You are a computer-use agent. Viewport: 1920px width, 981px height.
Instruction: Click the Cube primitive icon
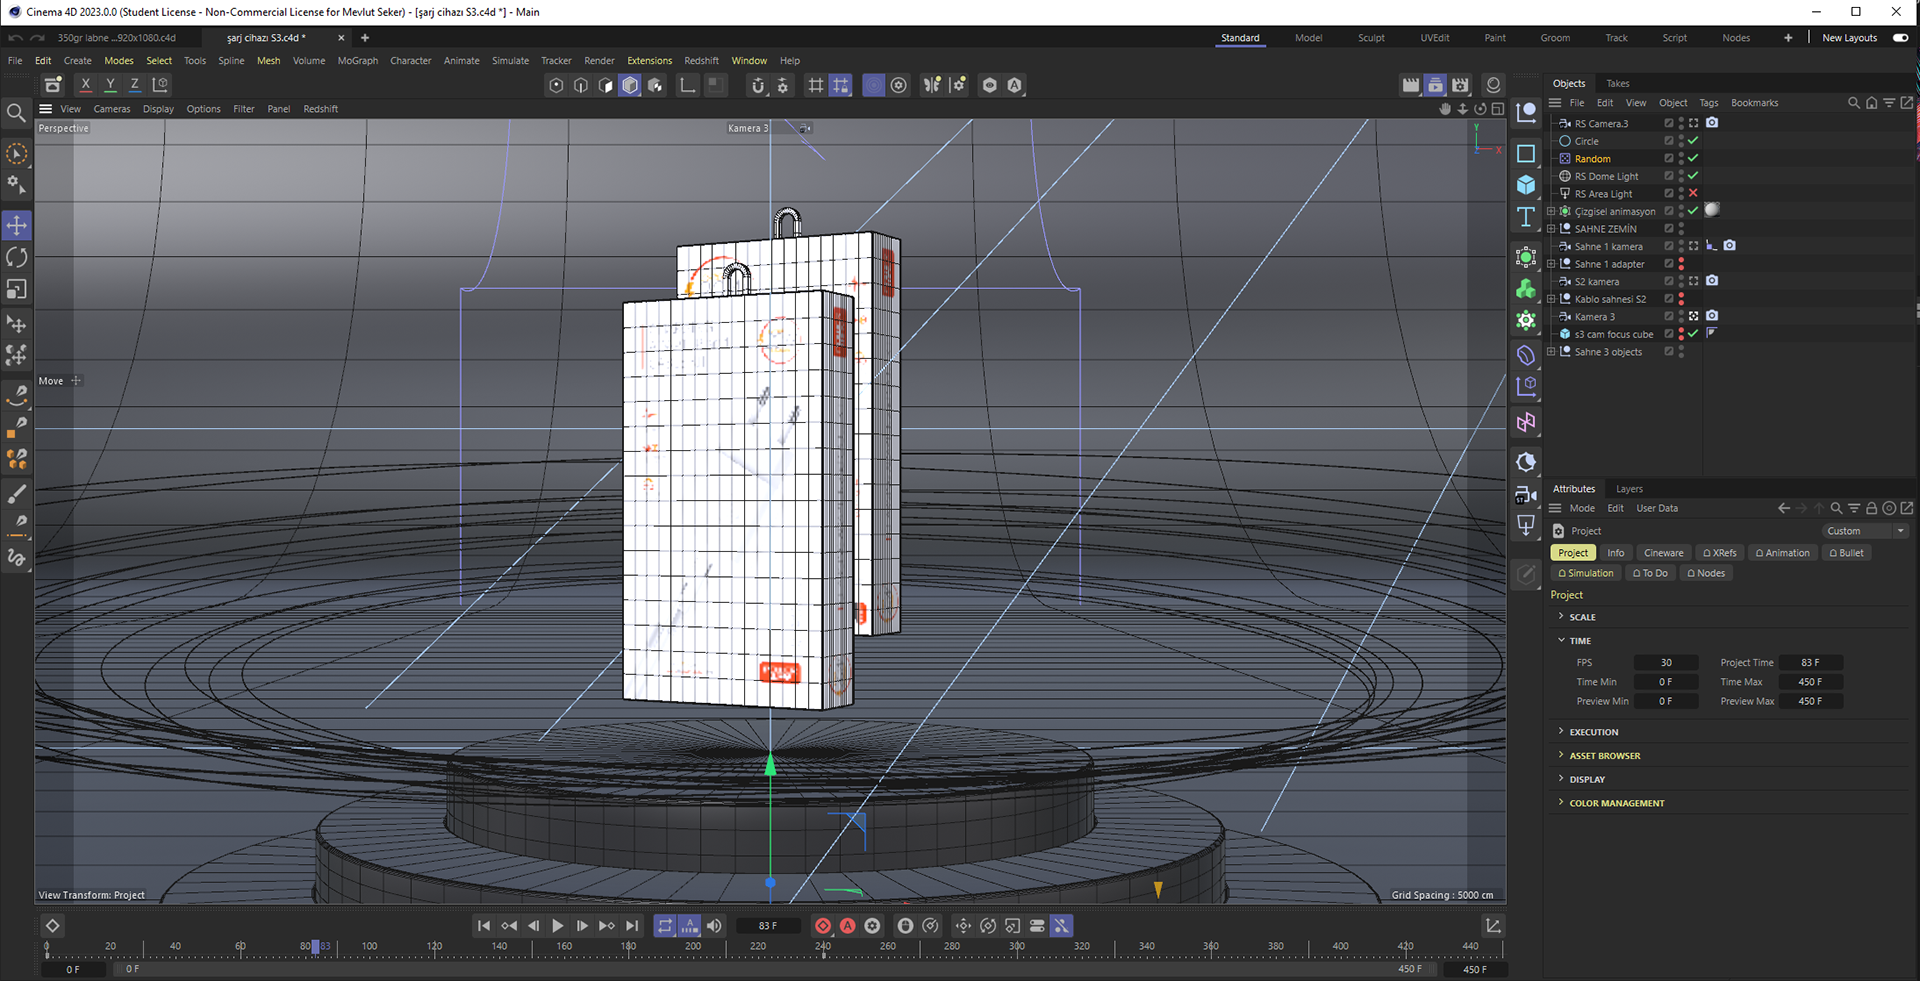tap(1526, 185)
